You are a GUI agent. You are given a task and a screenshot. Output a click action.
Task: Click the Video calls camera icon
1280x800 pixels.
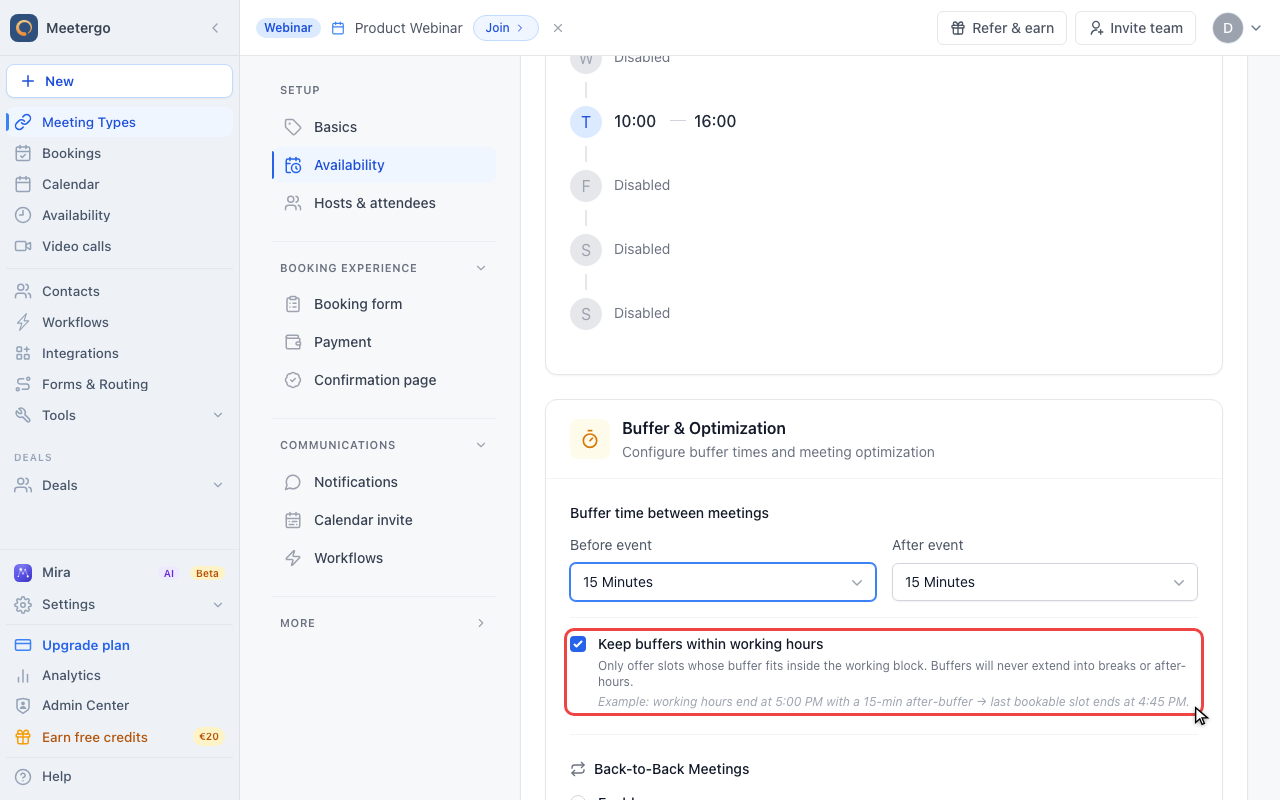click(23, 246)
